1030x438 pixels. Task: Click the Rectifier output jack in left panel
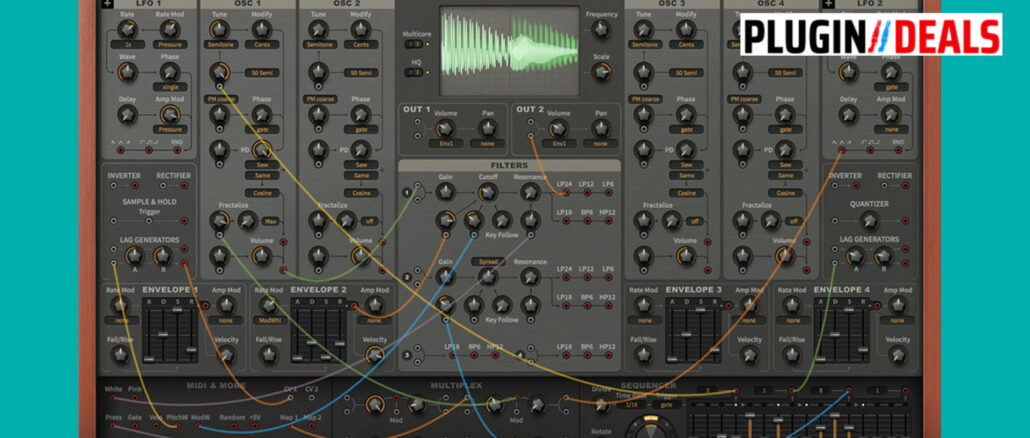[x=186, y=186]
